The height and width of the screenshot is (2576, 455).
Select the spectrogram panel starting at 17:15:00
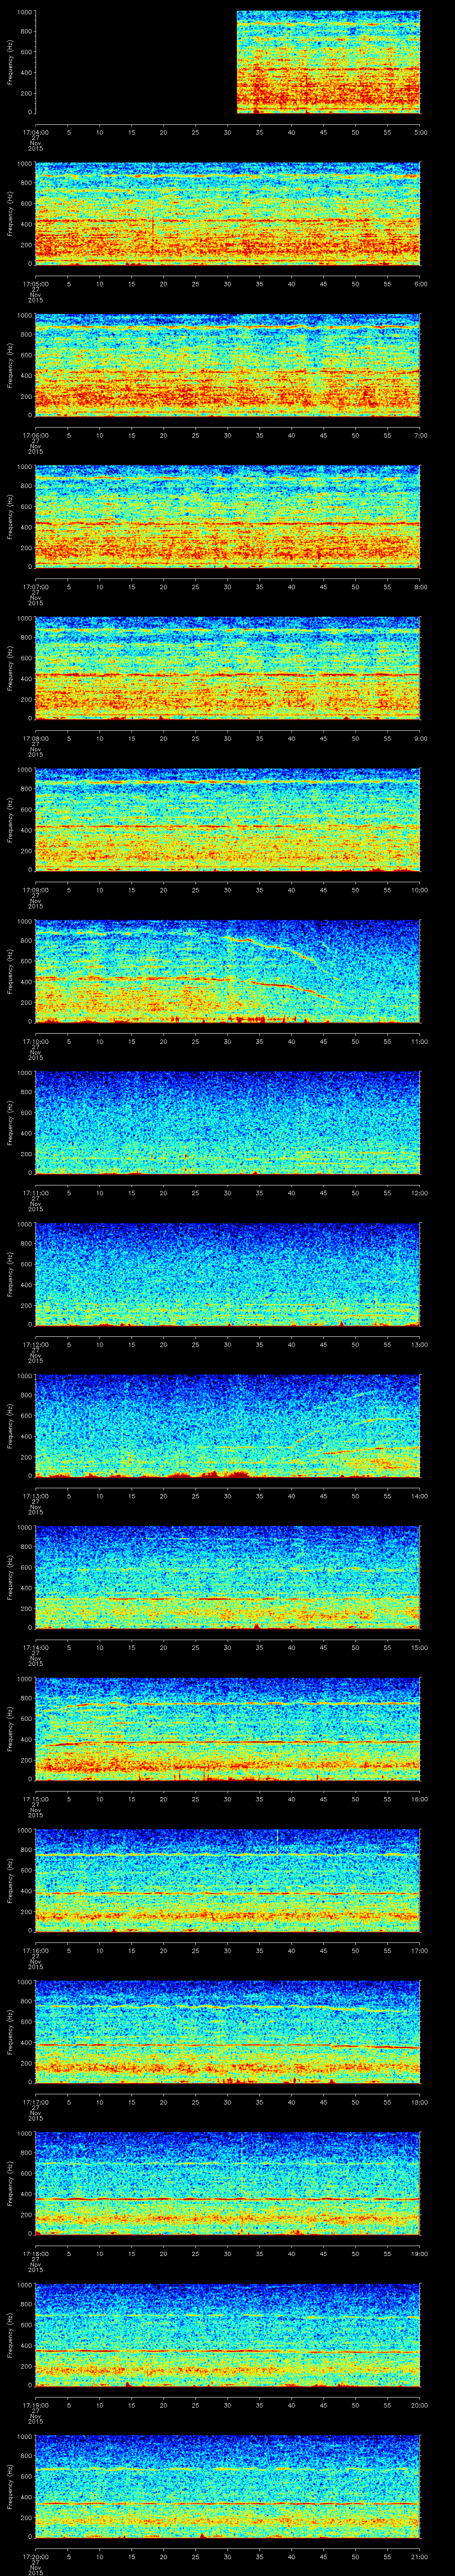228,1729
